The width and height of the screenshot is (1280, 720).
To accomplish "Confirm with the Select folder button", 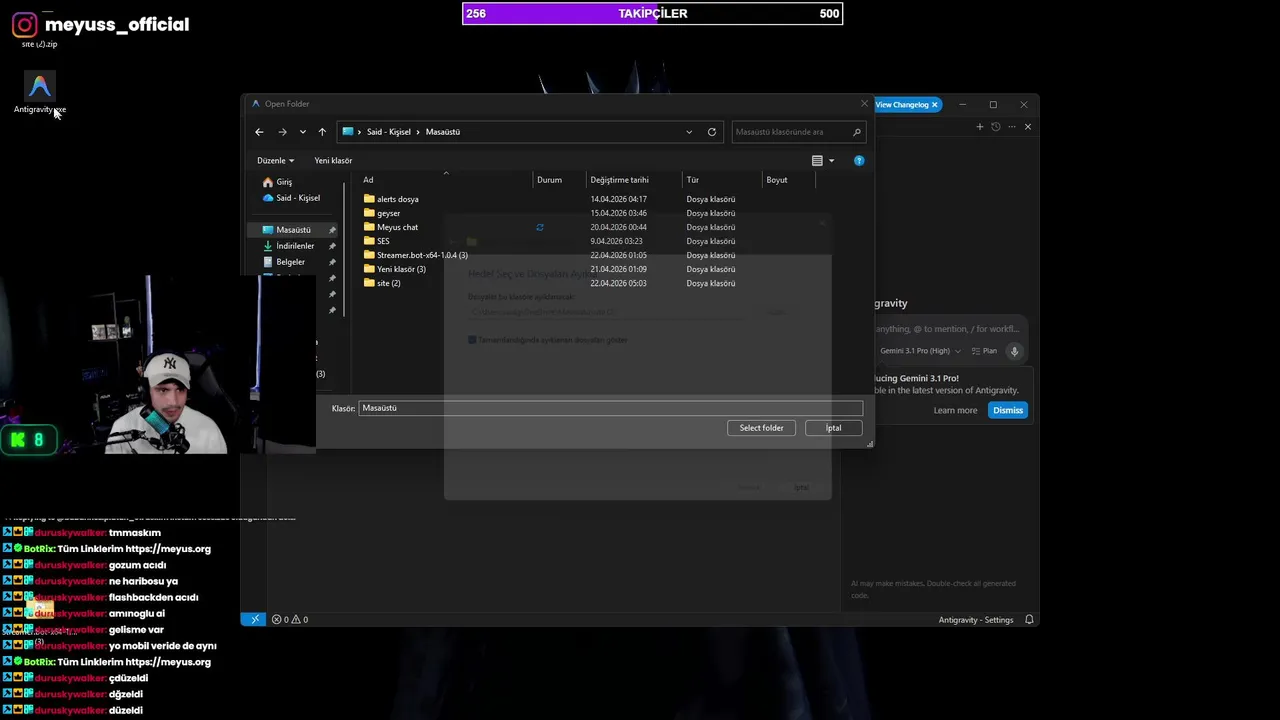I will coord(761,428).
